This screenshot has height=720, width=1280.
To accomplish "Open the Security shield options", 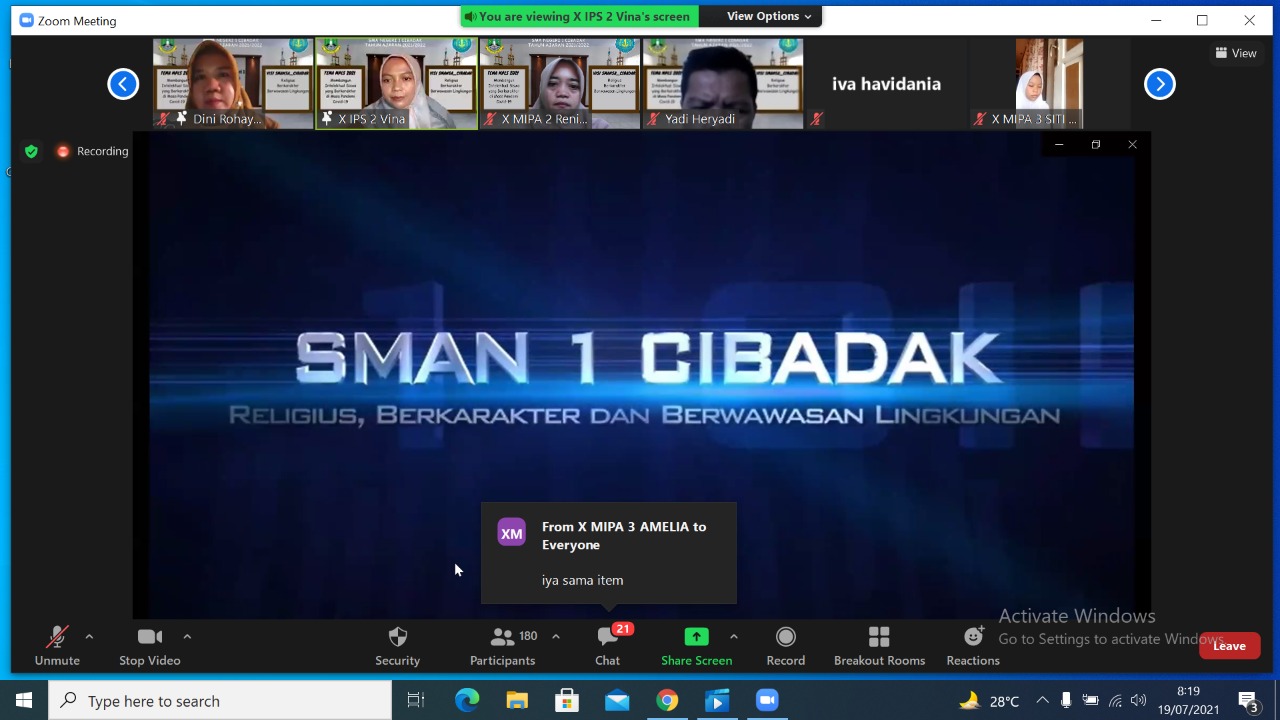I will click(x=397, y=646).
